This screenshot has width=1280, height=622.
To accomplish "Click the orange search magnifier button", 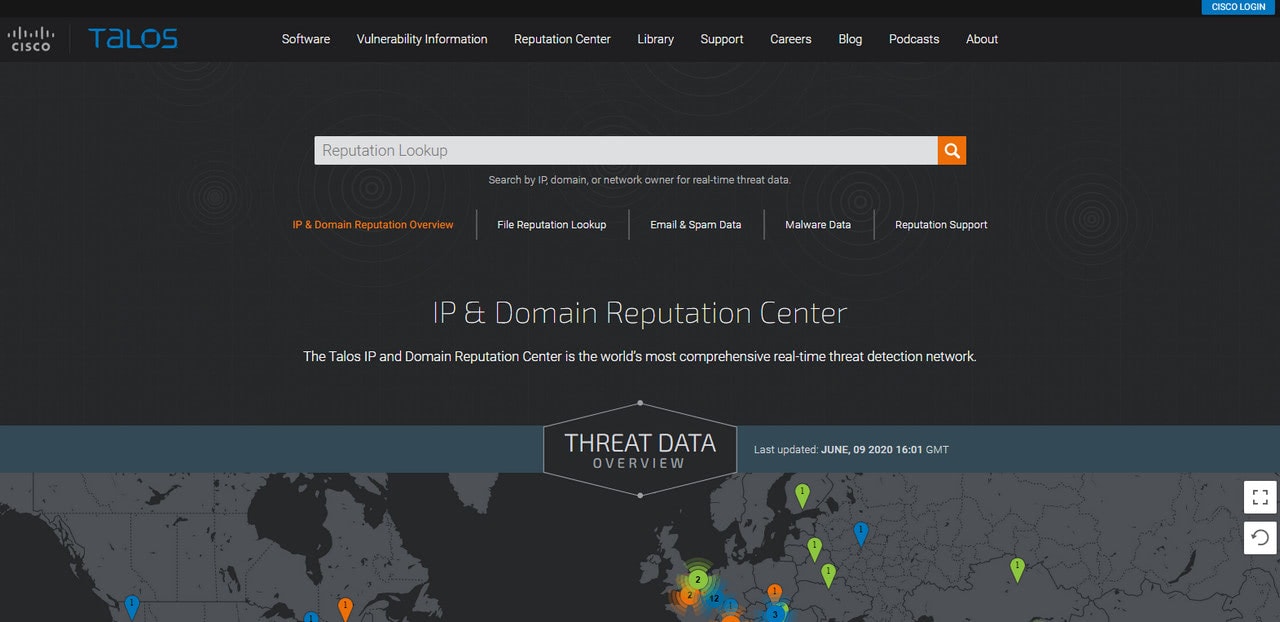I will click(952, 151).
